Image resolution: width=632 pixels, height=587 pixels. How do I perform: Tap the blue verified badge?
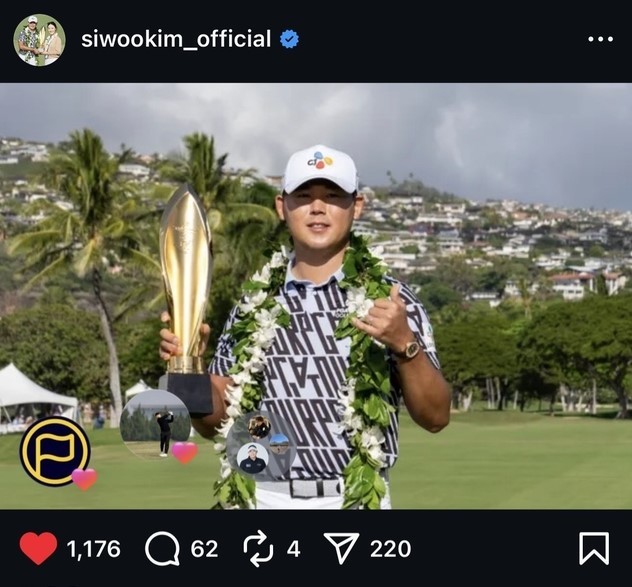[x=289, y=40]
